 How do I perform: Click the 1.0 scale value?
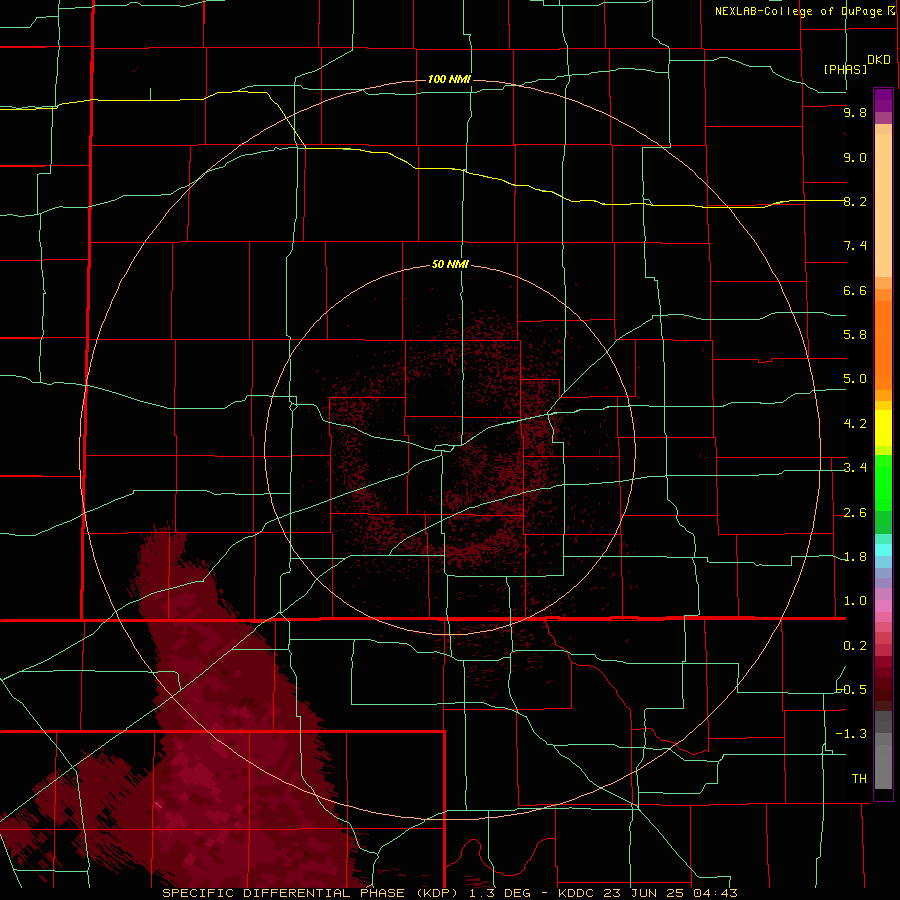[x=855, y=601]
